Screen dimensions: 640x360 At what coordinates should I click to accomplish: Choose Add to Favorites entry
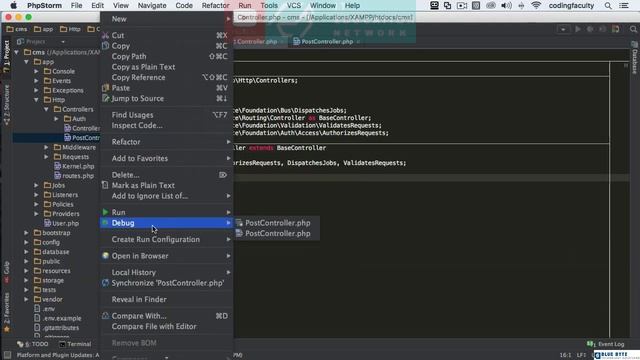pyautogui.click(x=167, y=158)
